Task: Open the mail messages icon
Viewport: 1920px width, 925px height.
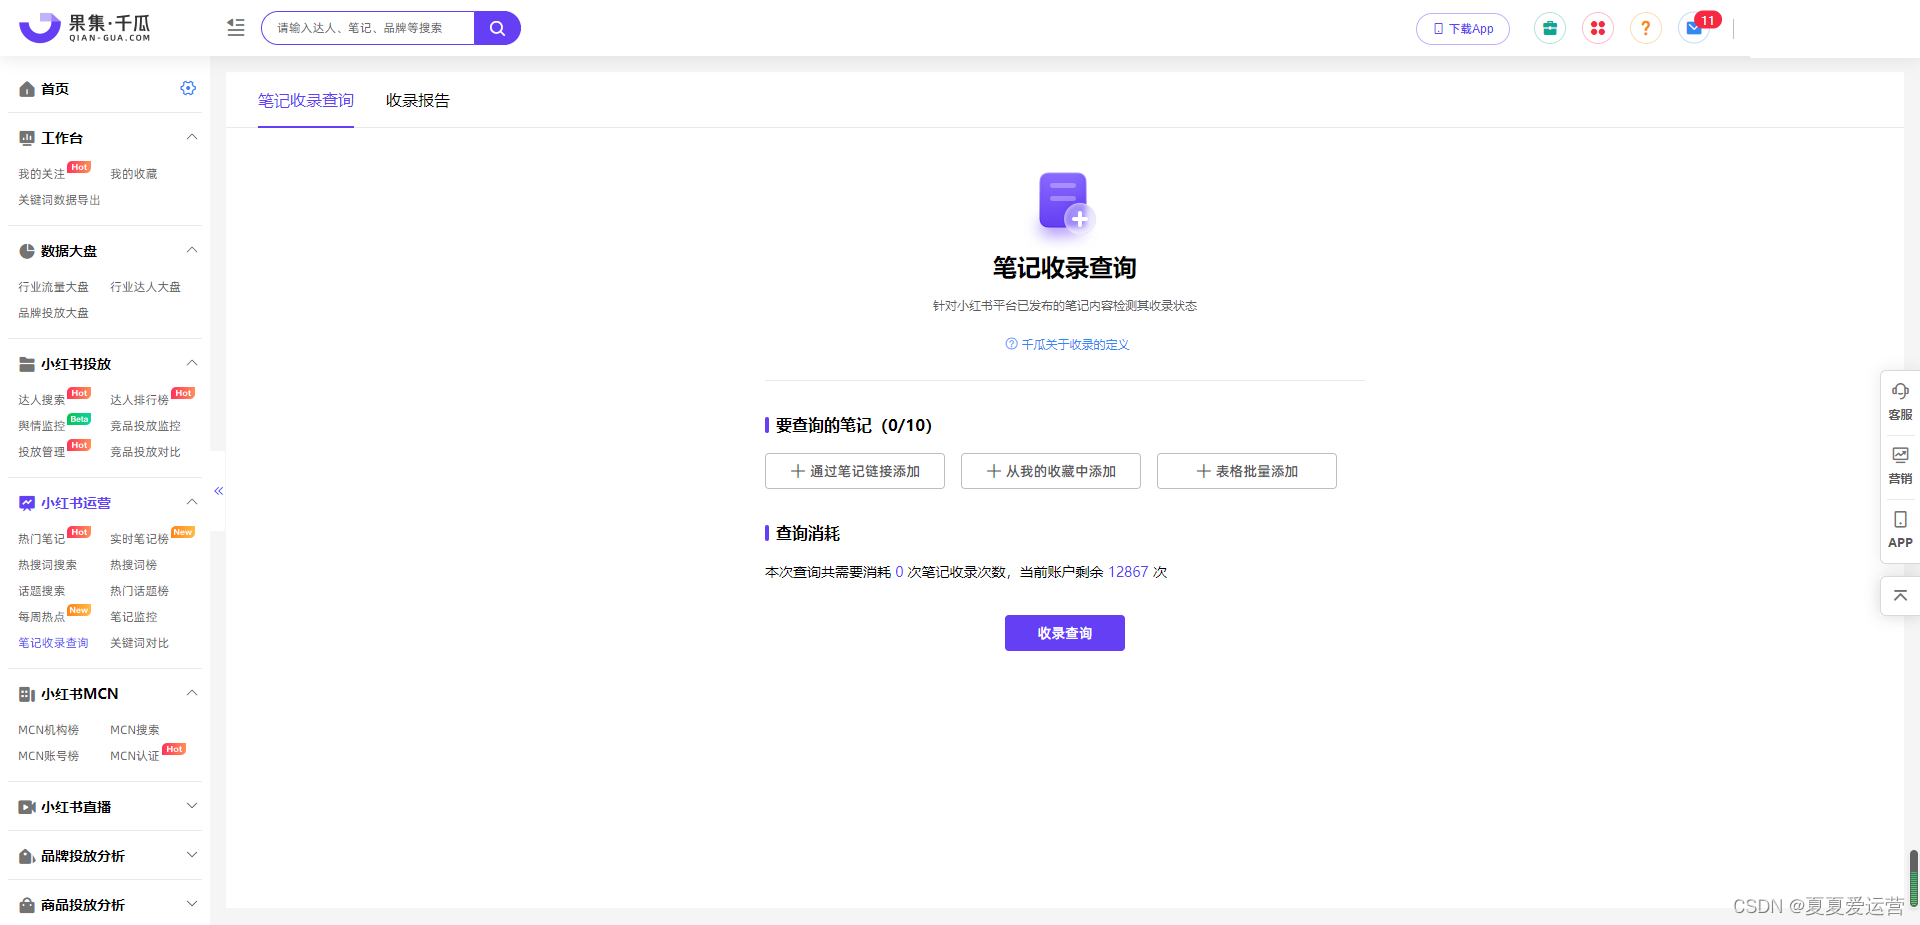Action: click(1694, 28)
